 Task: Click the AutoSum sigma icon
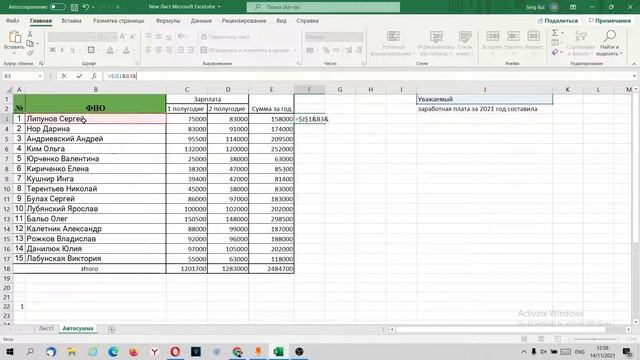click(x=555, y=33)
